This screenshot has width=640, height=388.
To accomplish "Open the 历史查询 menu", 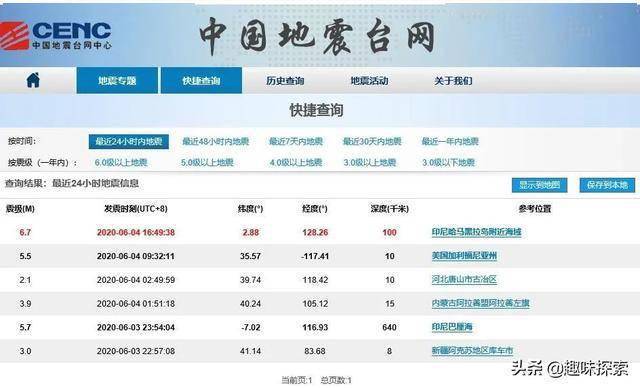I will pos(285,81).
